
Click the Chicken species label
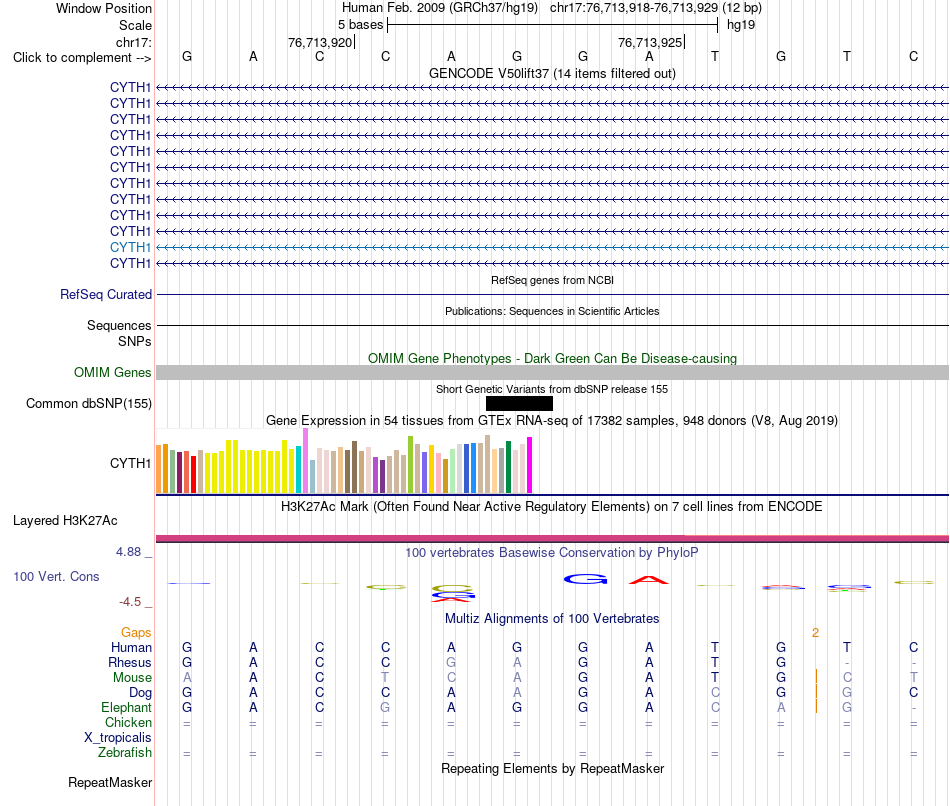(128, 722)
